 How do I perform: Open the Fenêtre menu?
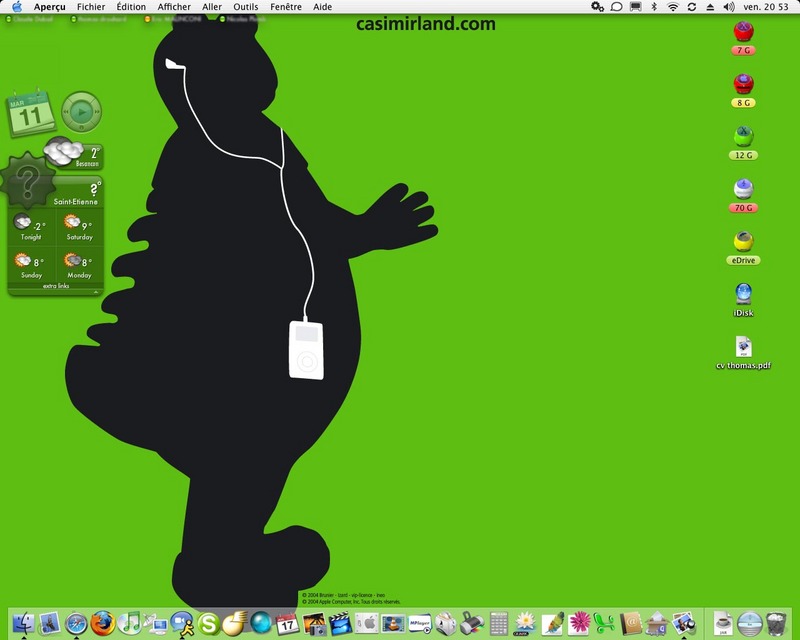[286, 7]
